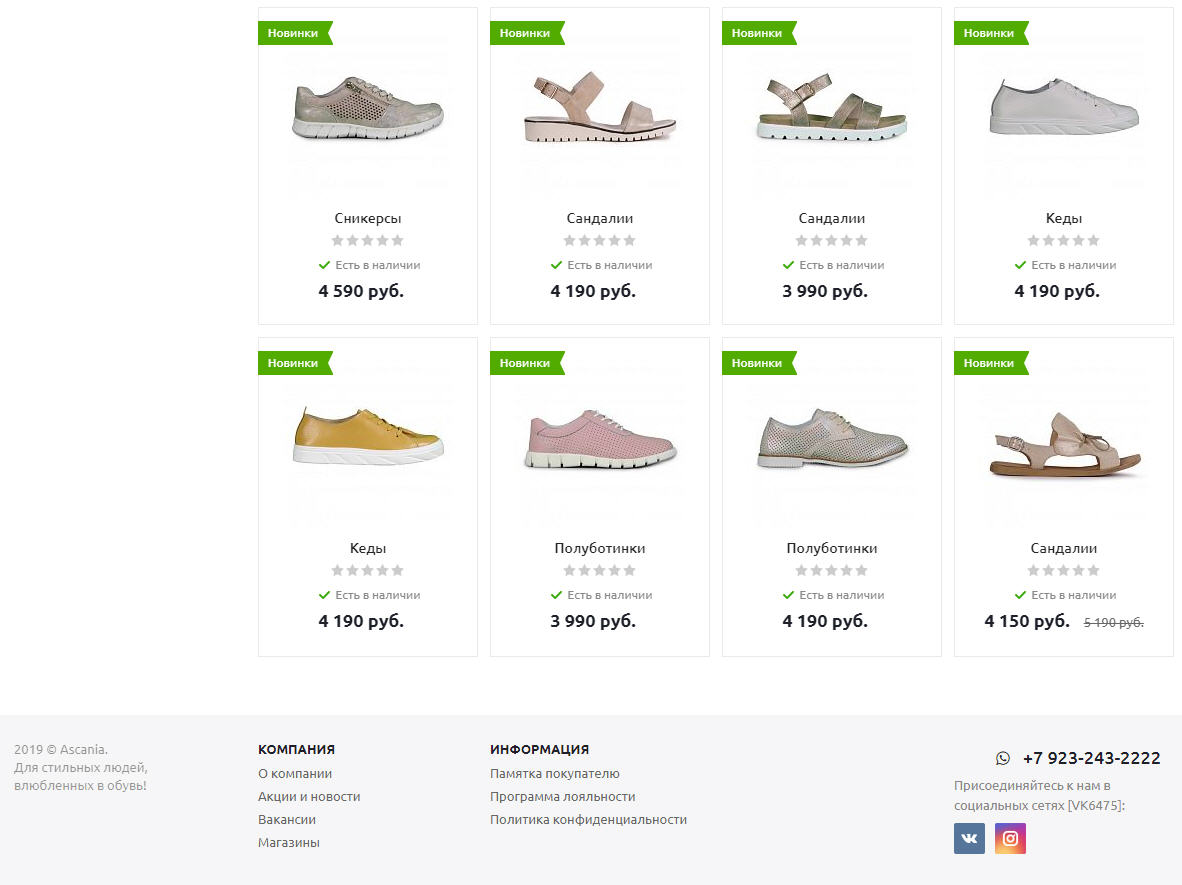Image resolution: width=1182 pixels, height=885 pixels.
Task: Click the Новинки badge on the discounted Сандалии
Action: click(991, 363)
